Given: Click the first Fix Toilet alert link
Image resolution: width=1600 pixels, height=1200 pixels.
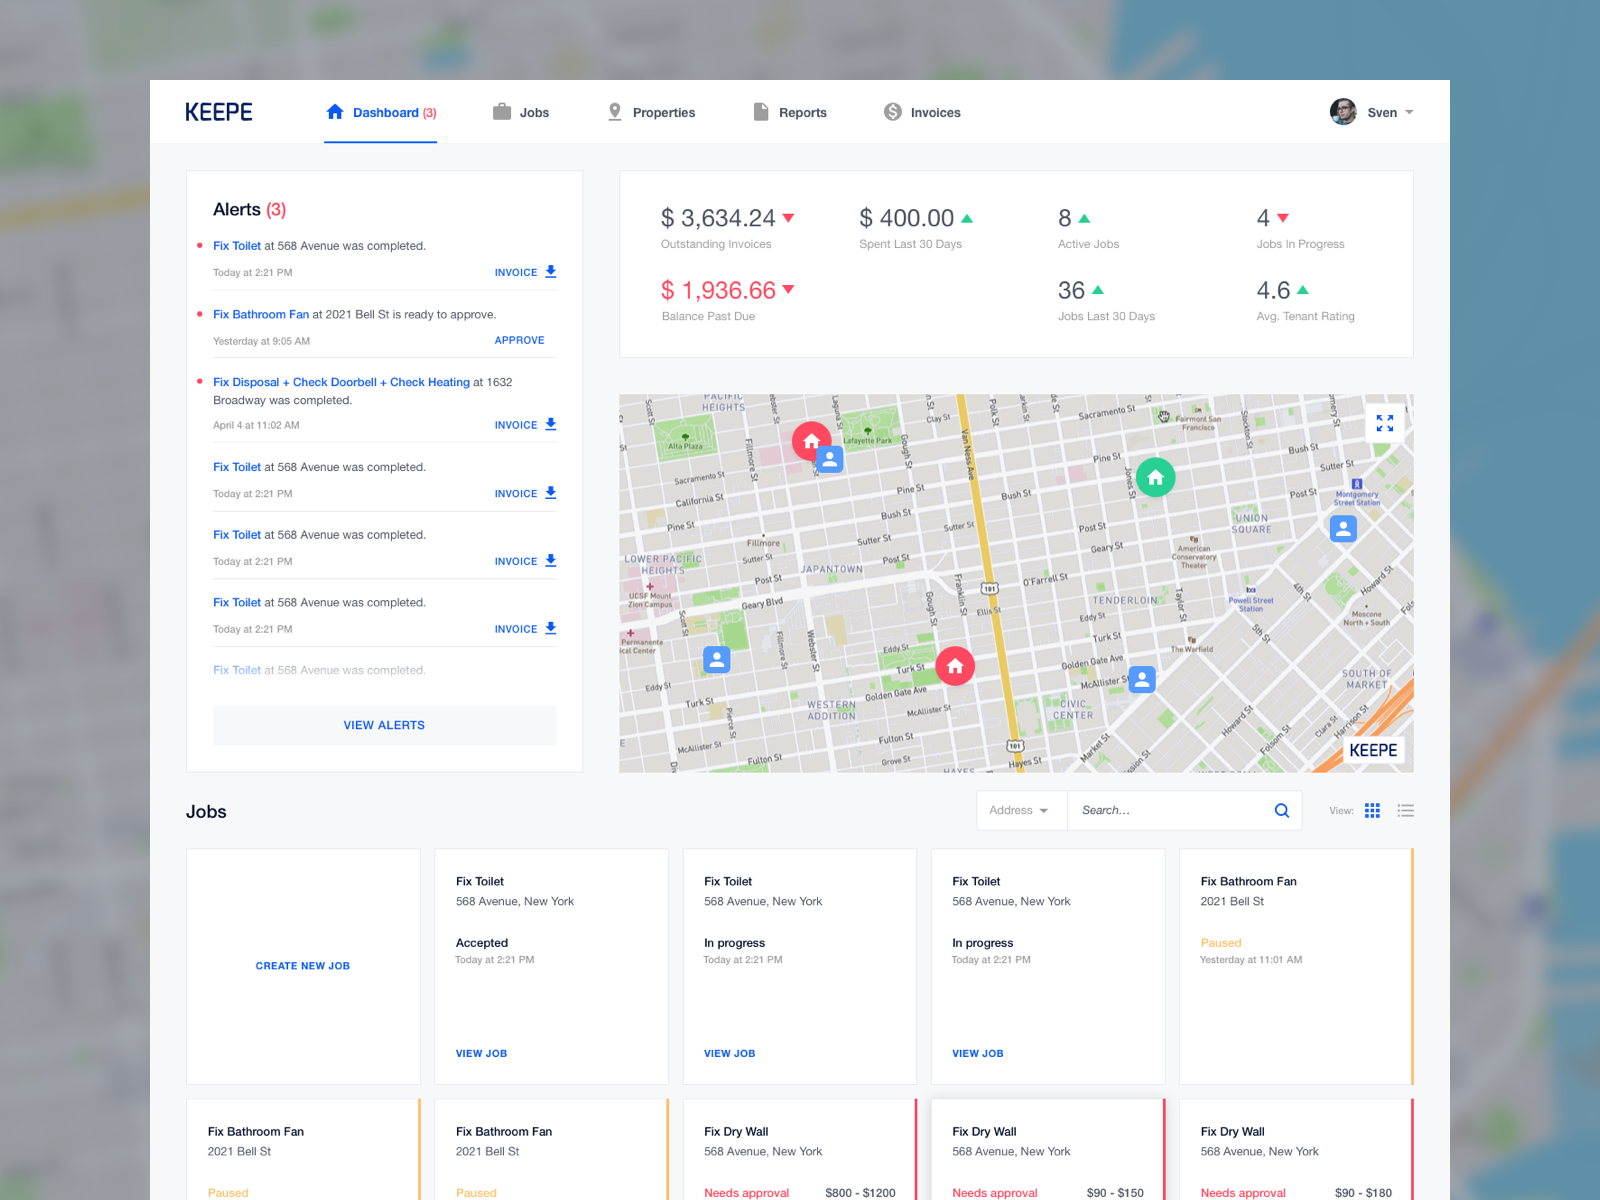Looking at the screenshot, I should [x=237, y=246].
